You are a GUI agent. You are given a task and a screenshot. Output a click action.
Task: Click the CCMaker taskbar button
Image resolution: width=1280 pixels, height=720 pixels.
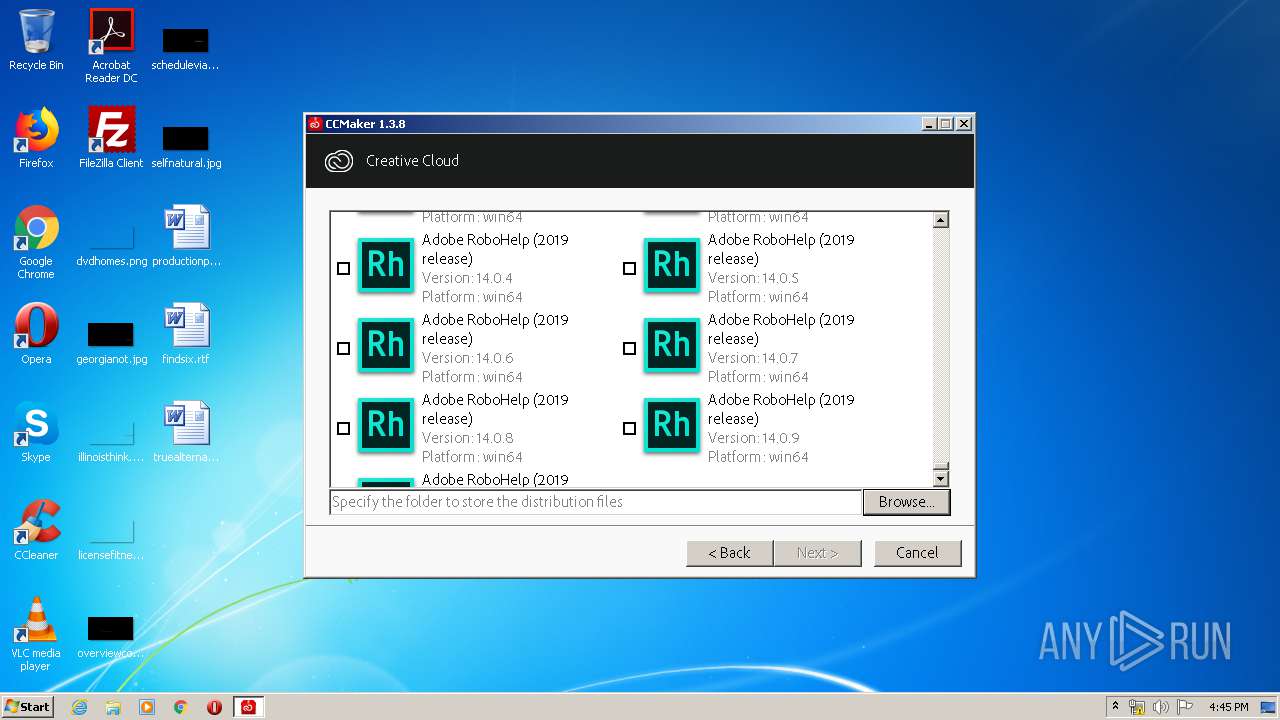(x=248, y=707)
